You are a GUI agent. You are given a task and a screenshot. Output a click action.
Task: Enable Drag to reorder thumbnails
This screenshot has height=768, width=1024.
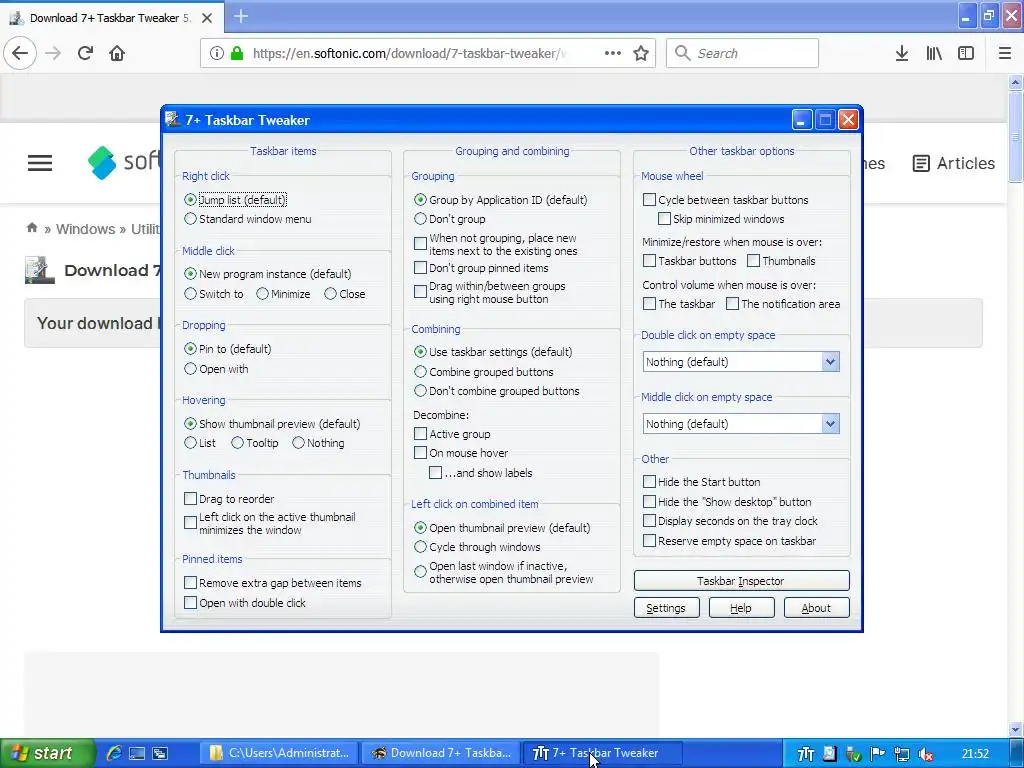click(190, 499)
